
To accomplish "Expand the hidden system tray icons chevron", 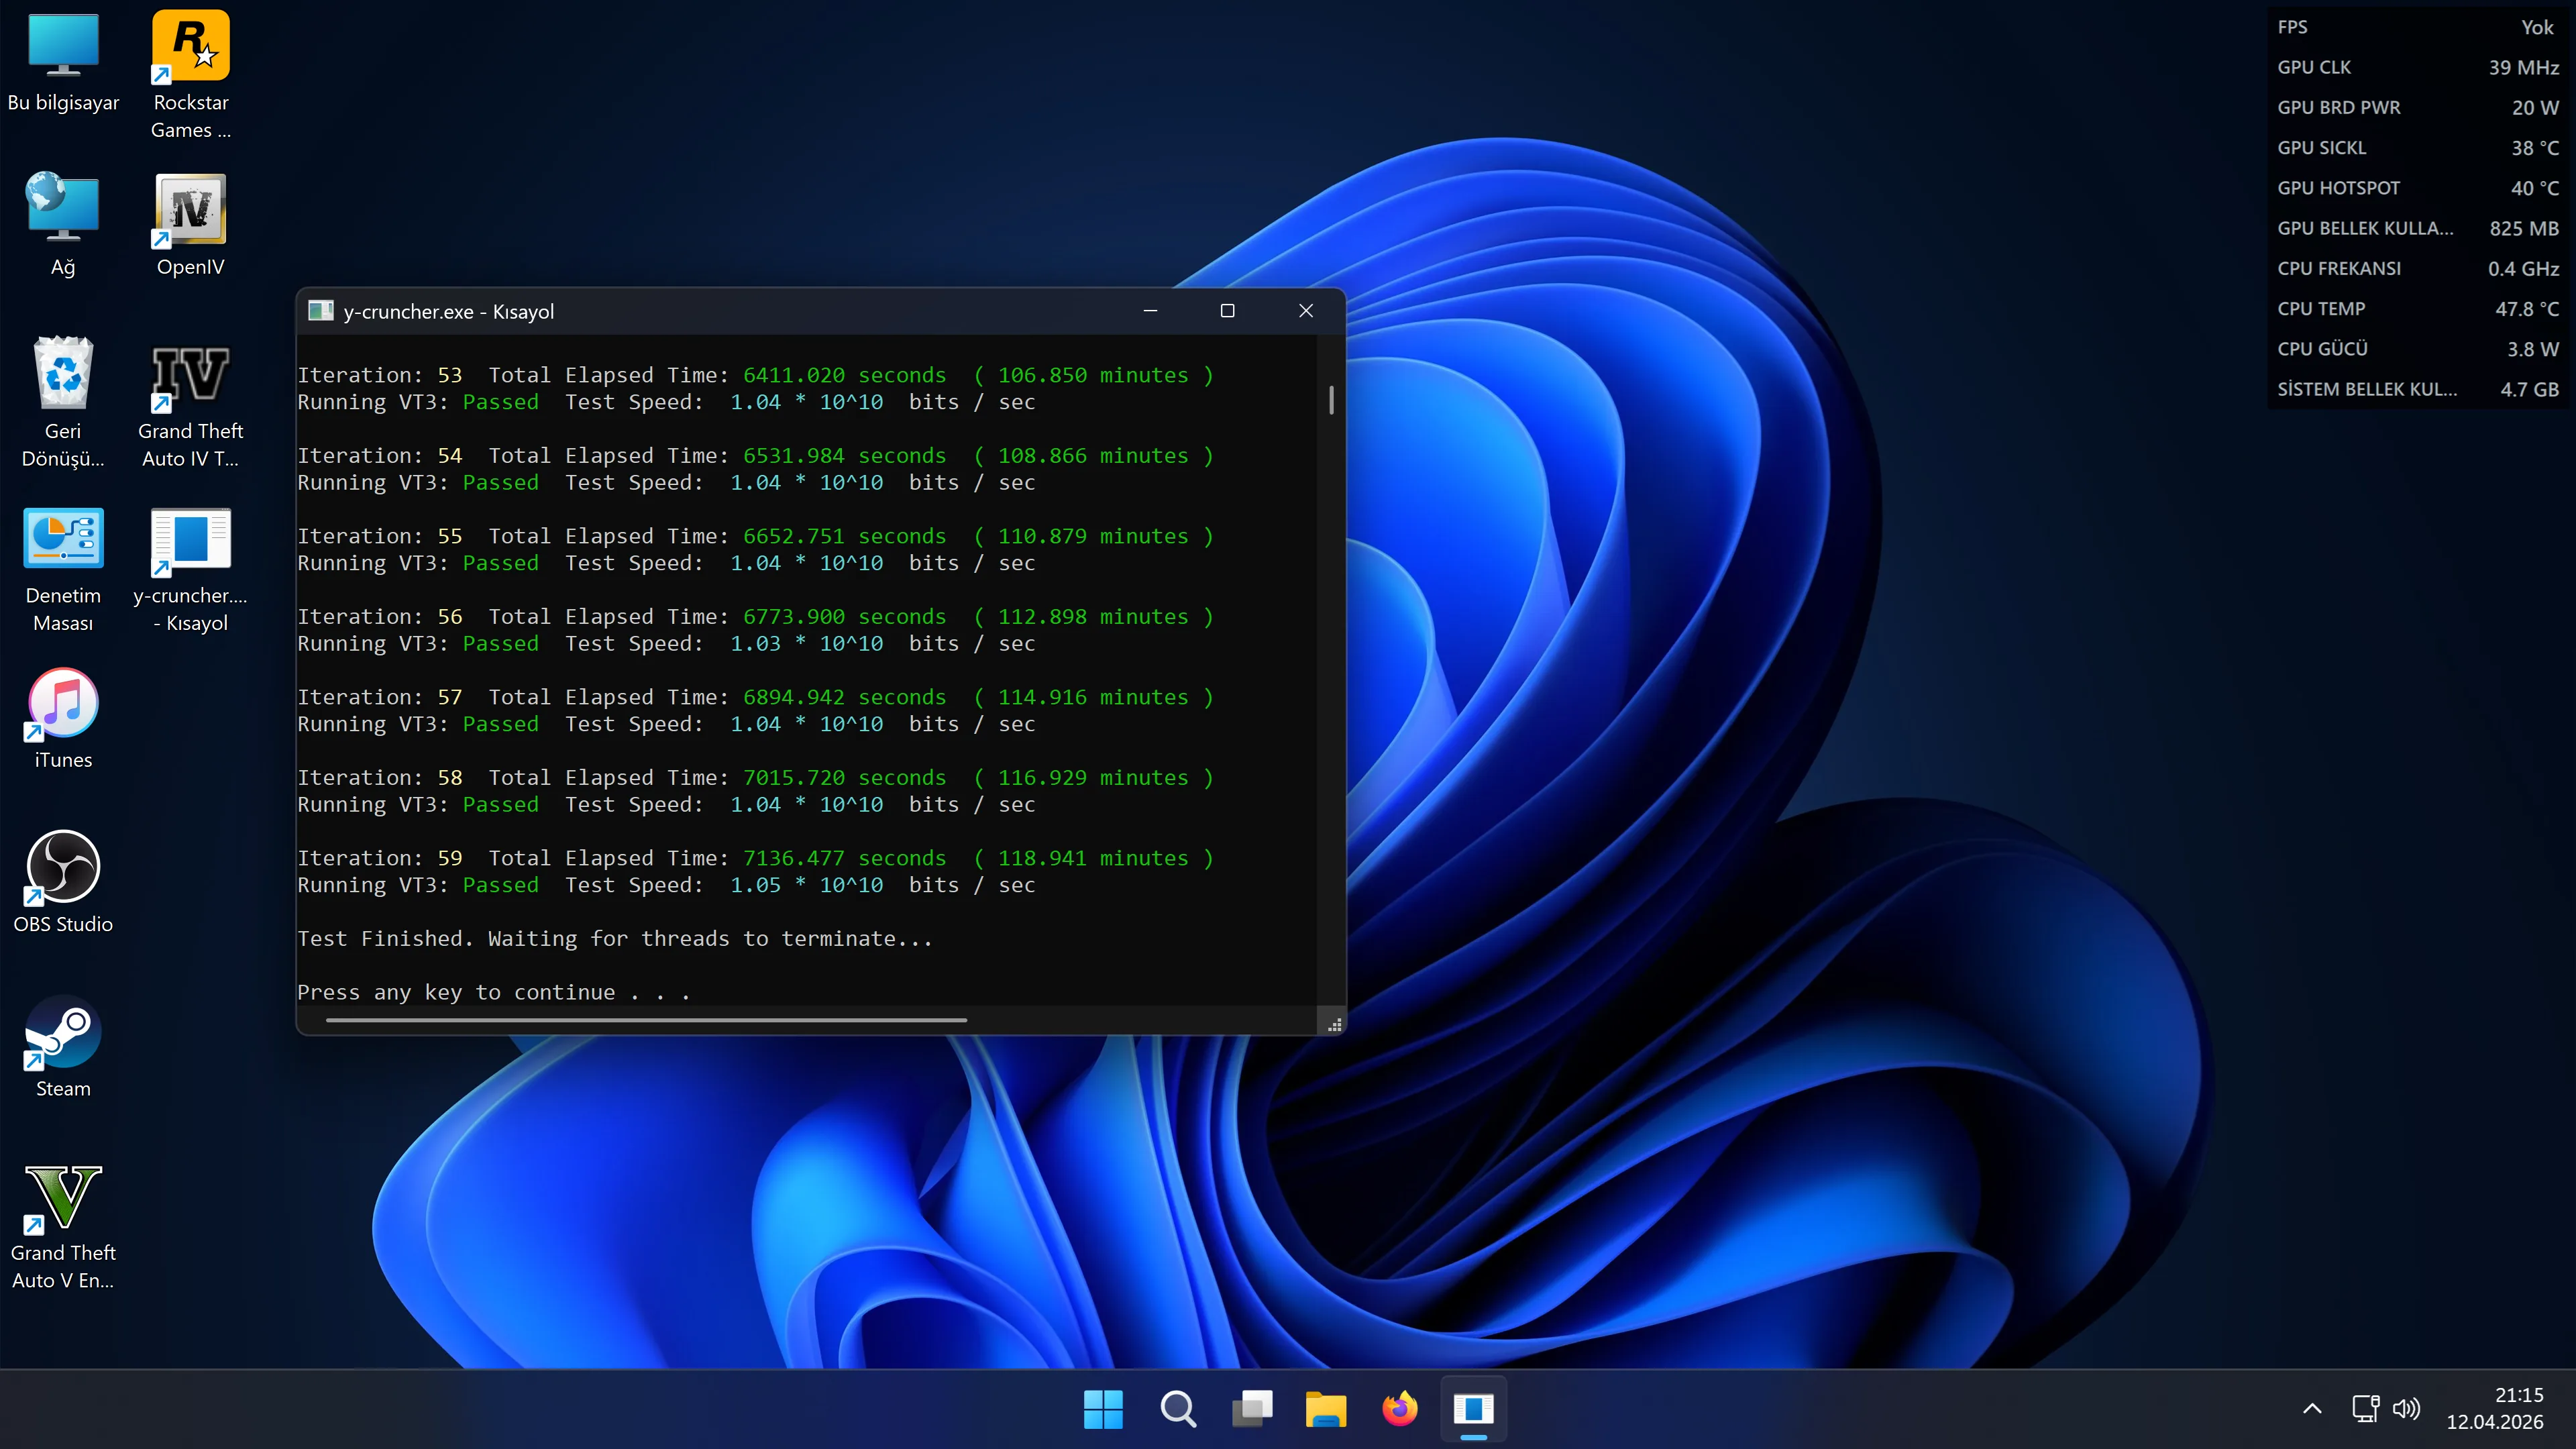I will [2312, 1409].
